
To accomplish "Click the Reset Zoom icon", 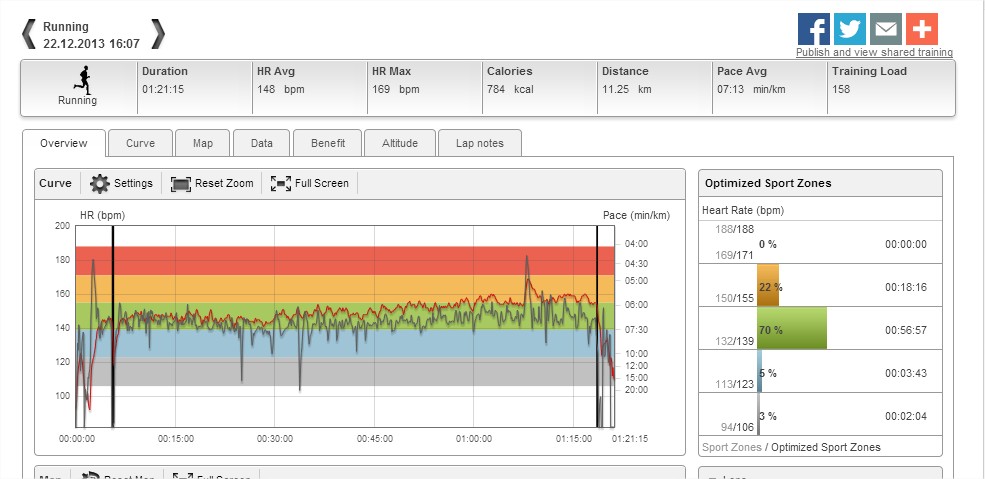I will point(181,184).
